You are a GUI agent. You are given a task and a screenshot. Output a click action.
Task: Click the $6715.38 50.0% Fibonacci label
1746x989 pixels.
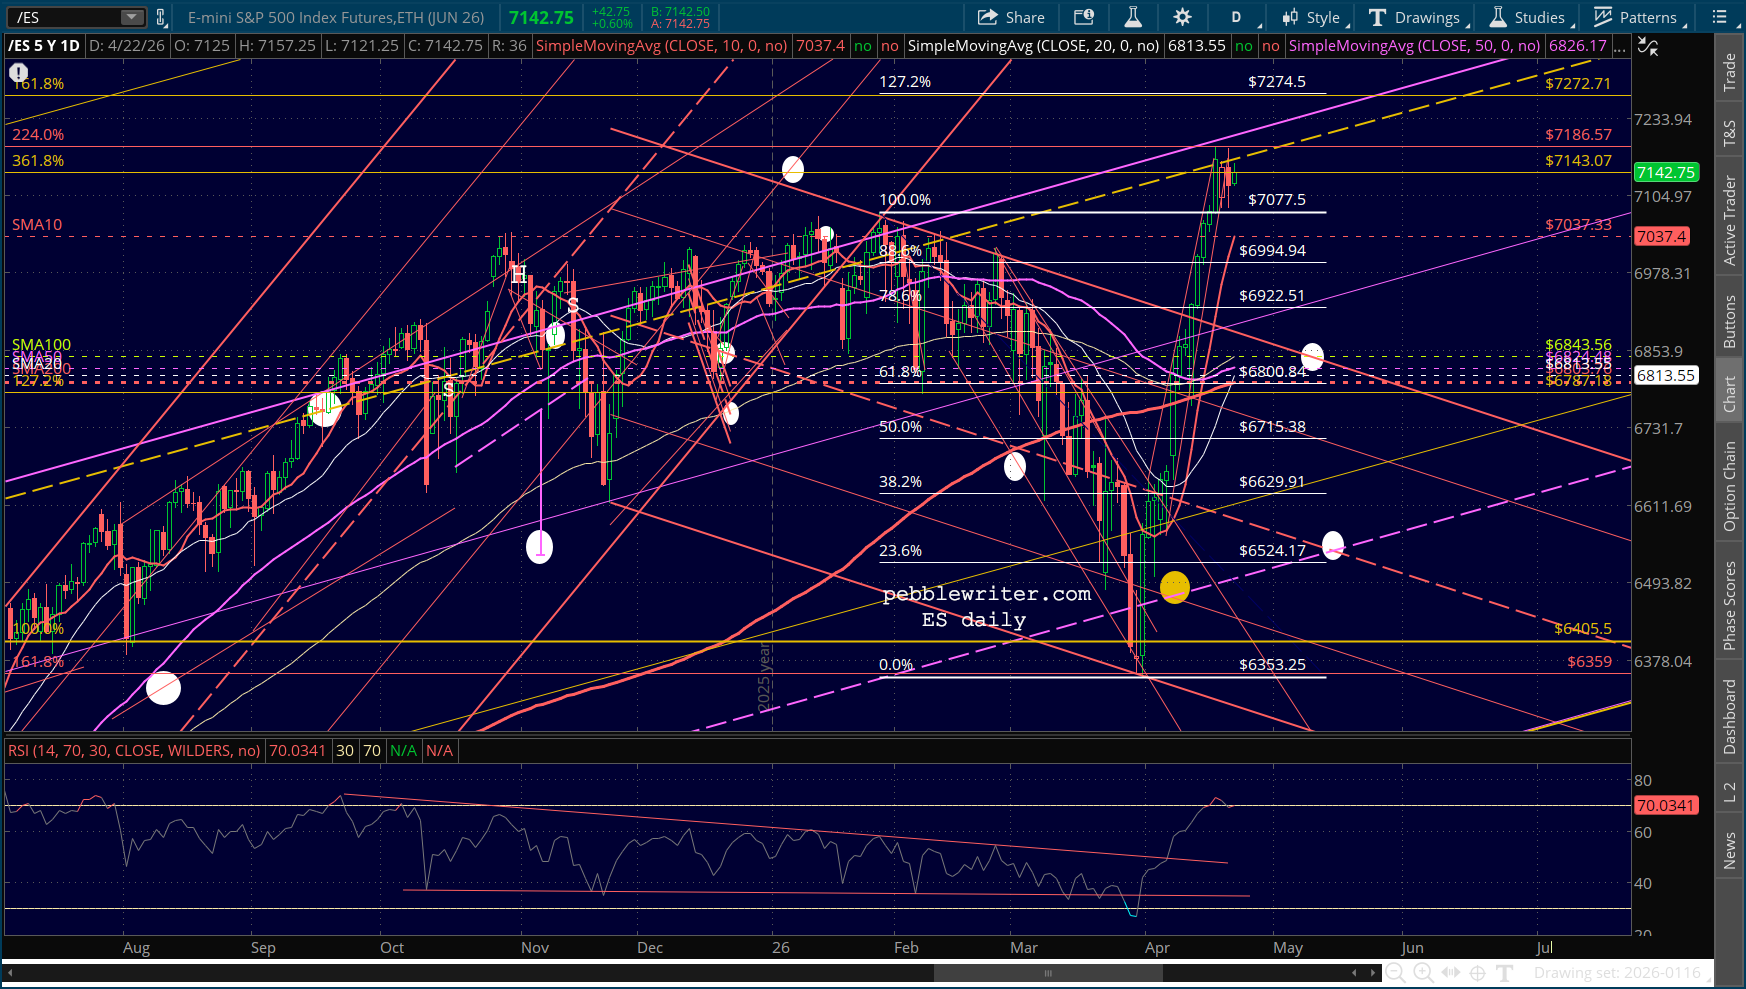(1272, 427)
